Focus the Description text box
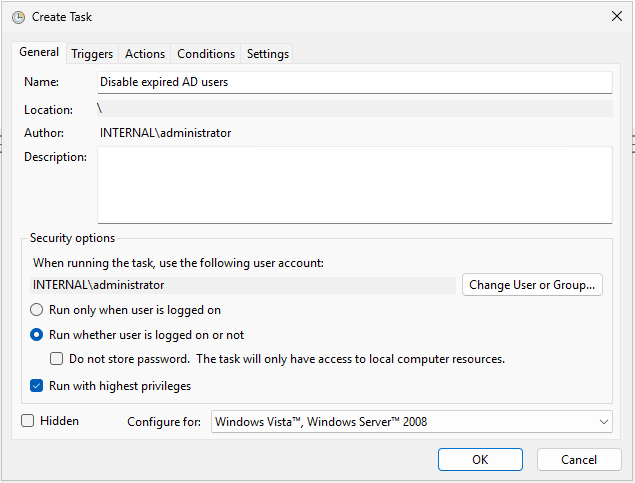 click(354, 185)
